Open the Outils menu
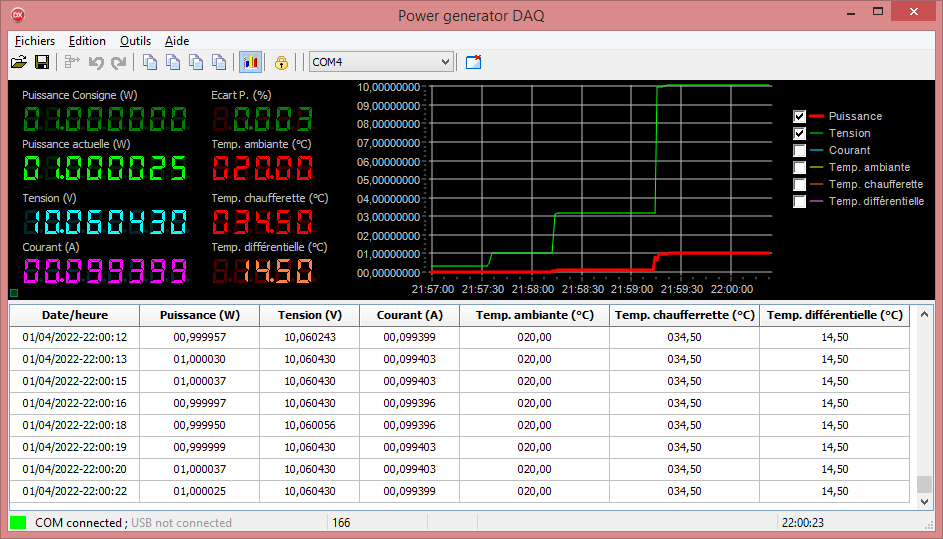 pyautogui.click(x=135, y=41)
